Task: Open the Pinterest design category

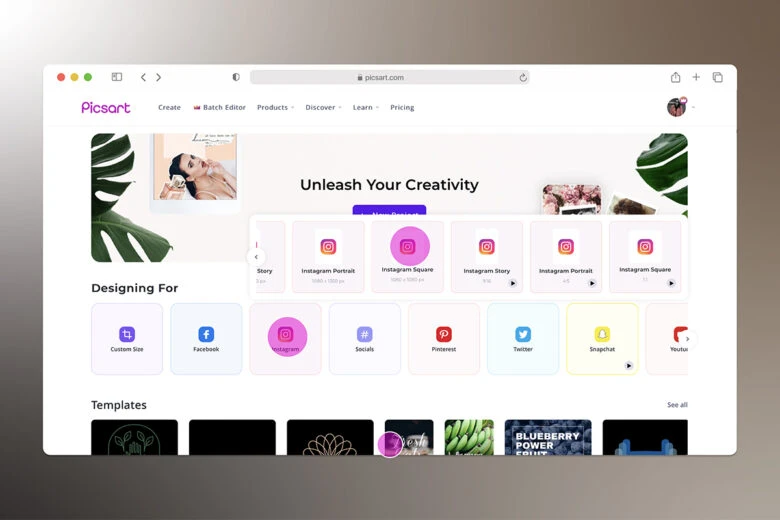Action: tap(444, 338)
